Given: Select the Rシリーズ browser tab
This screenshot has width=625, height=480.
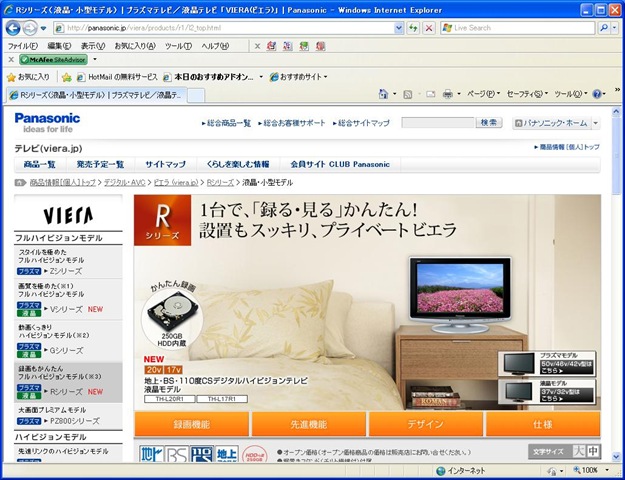Looking at the screenshot, I should coord(96,95).
